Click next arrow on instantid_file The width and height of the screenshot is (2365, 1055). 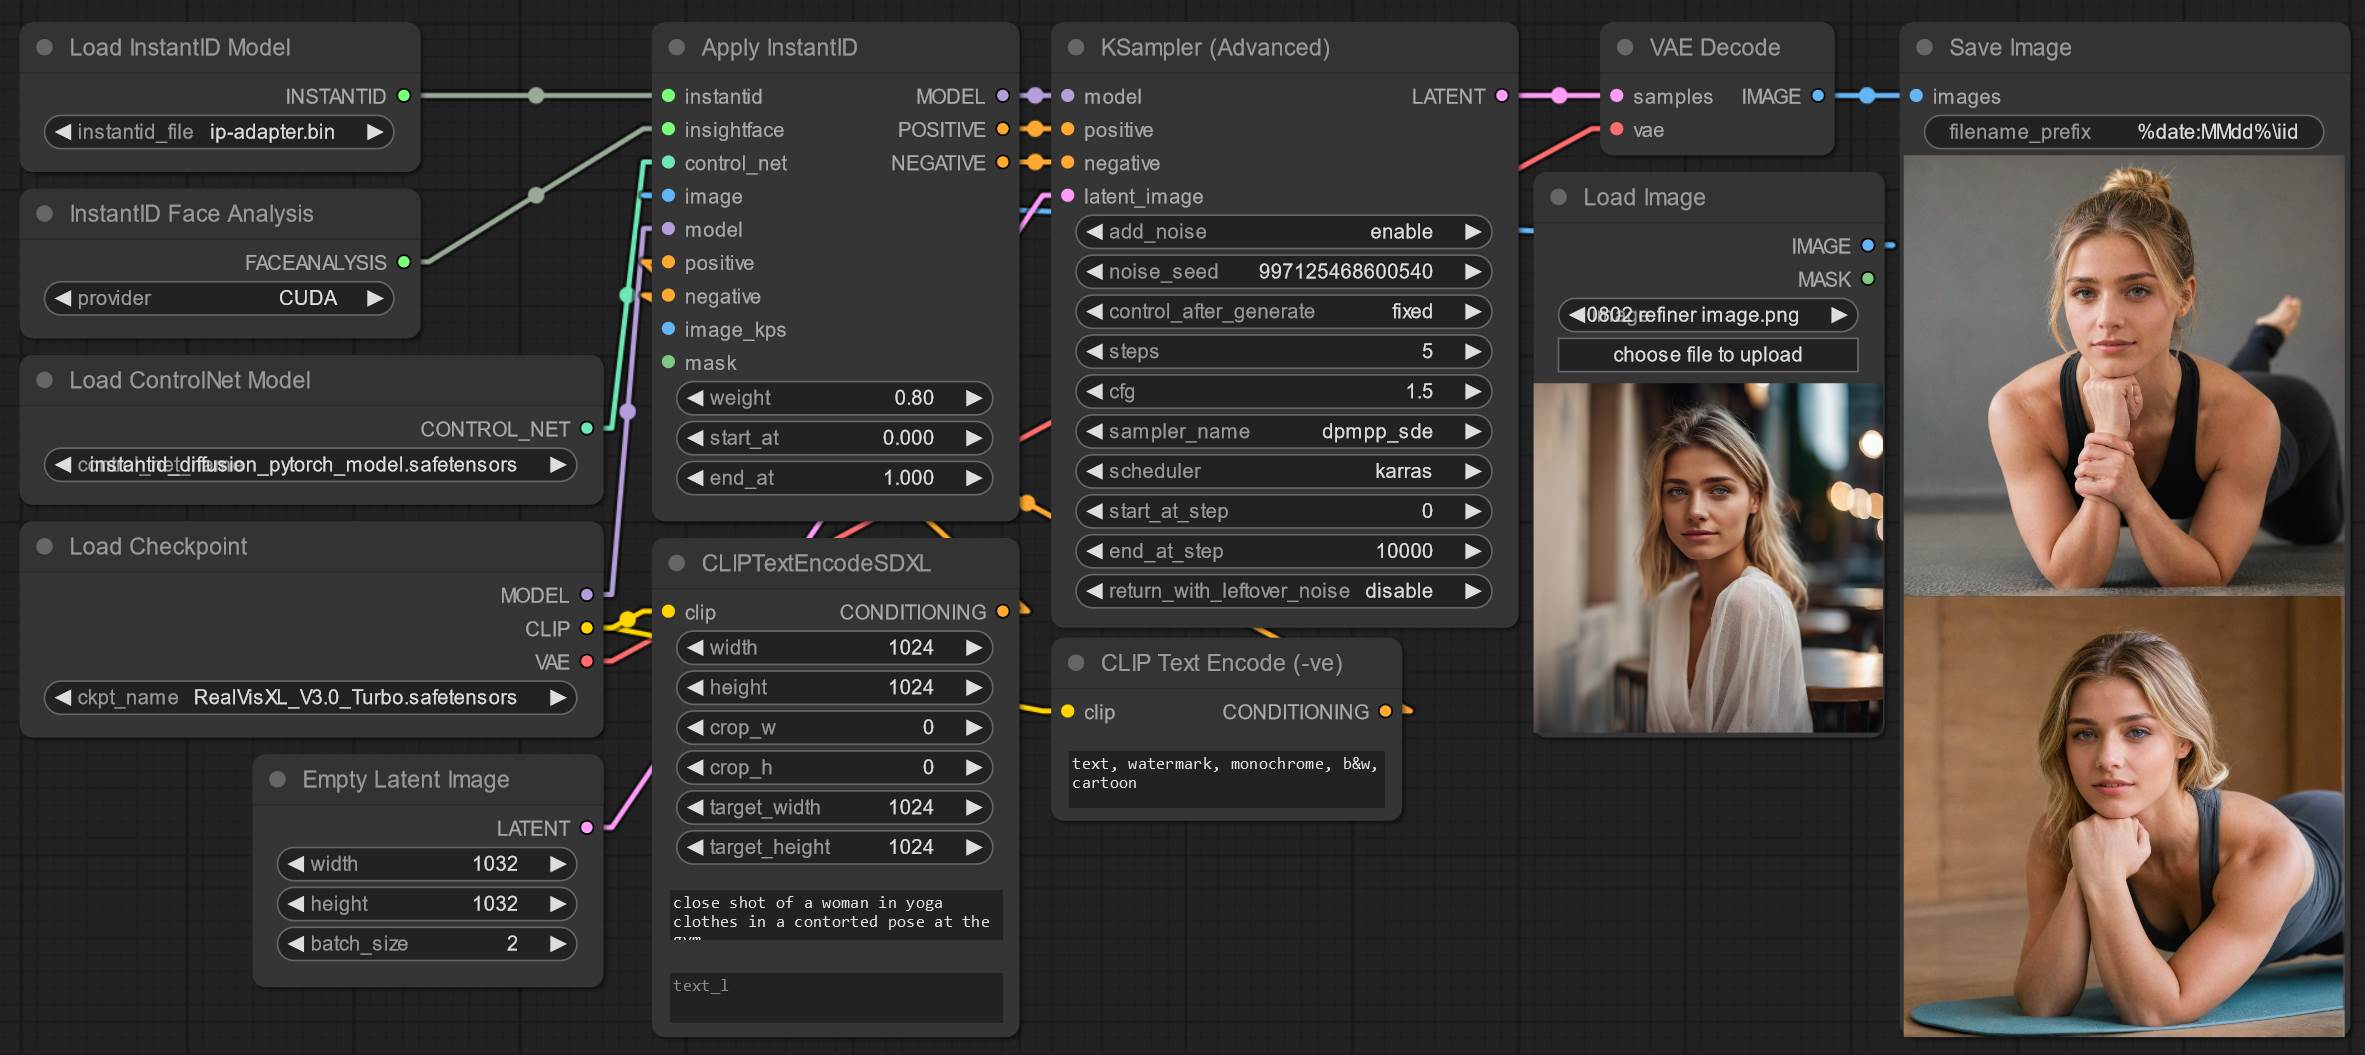pyautogui.click(x=375, y=132)
